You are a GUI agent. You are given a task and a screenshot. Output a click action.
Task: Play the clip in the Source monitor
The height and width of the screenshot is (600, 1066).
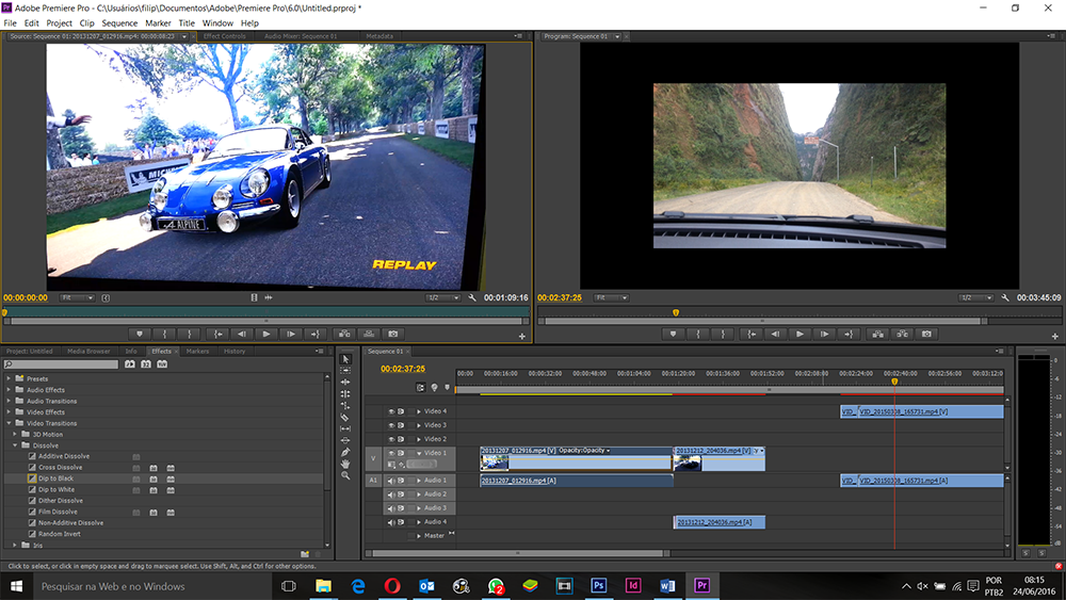pyautogui.click(x=266, y=334)
